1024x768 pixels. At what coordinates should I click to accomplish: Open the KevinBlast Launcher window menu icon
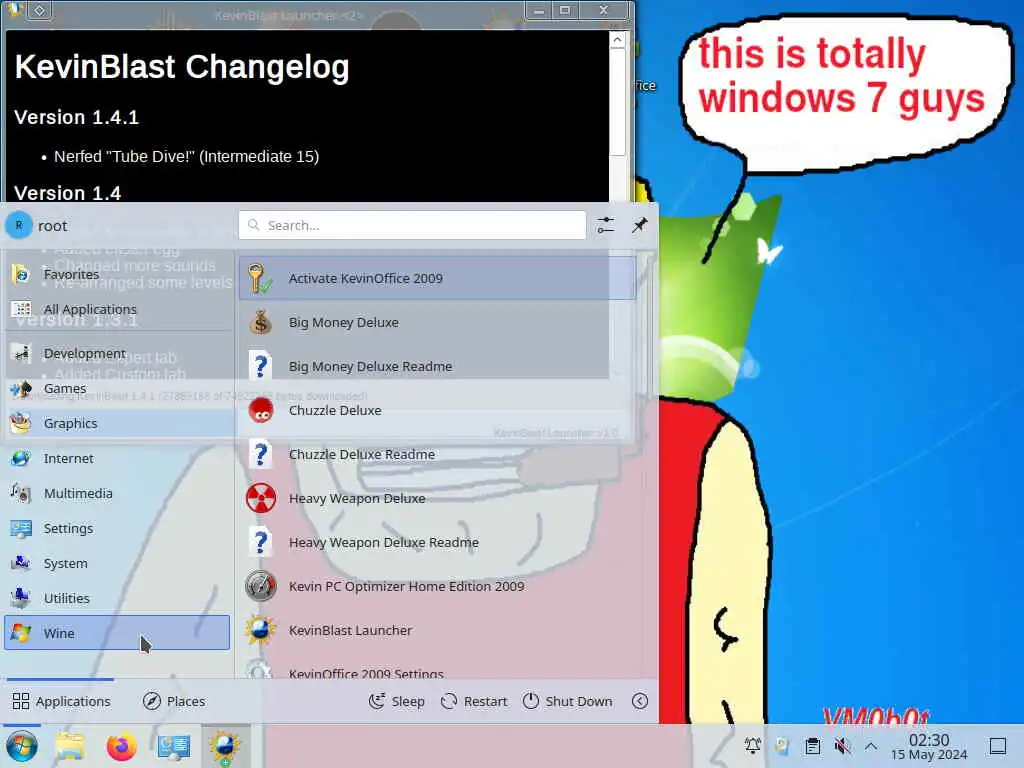[x=16, y=9]
